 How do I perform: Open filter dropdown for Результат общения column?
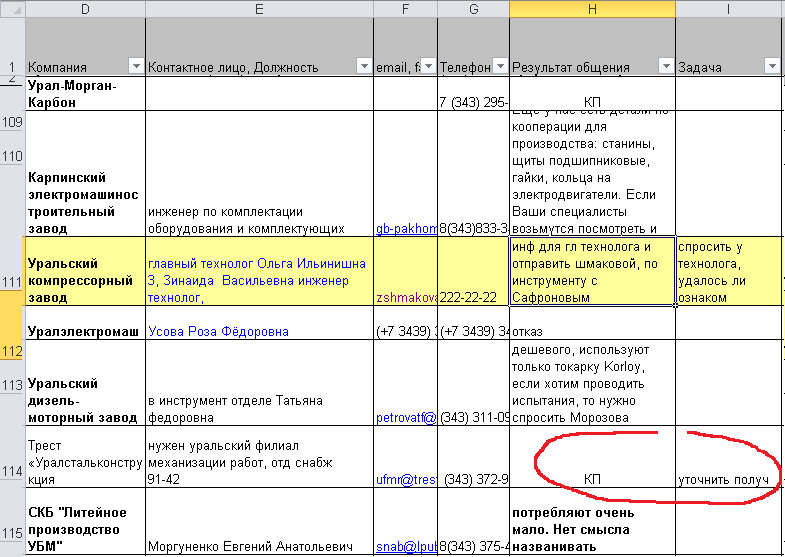pyautogui.click(x=666, y=66)
